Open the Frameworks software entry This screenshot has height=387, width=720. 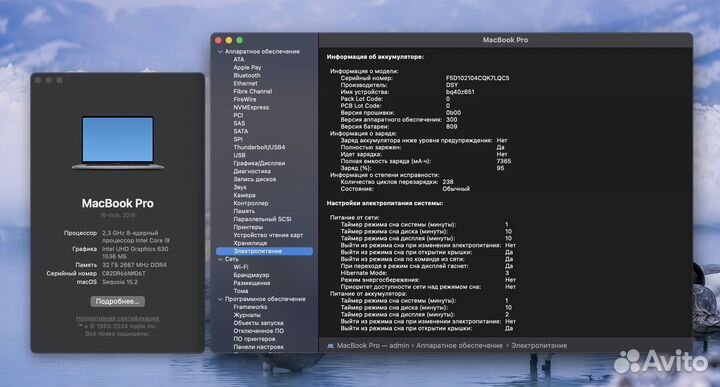pyautogui.click(x=250, y=307)
